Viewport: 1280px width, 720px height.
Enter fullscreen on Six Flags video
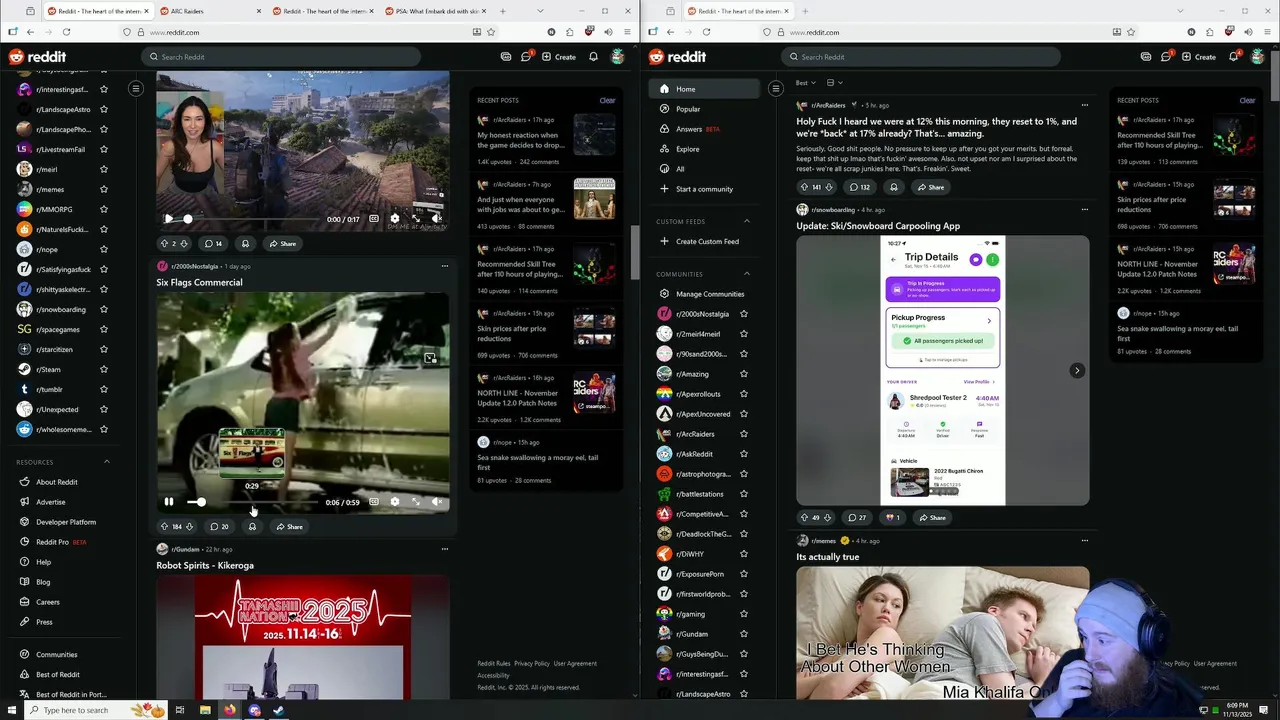pos(416,502)
